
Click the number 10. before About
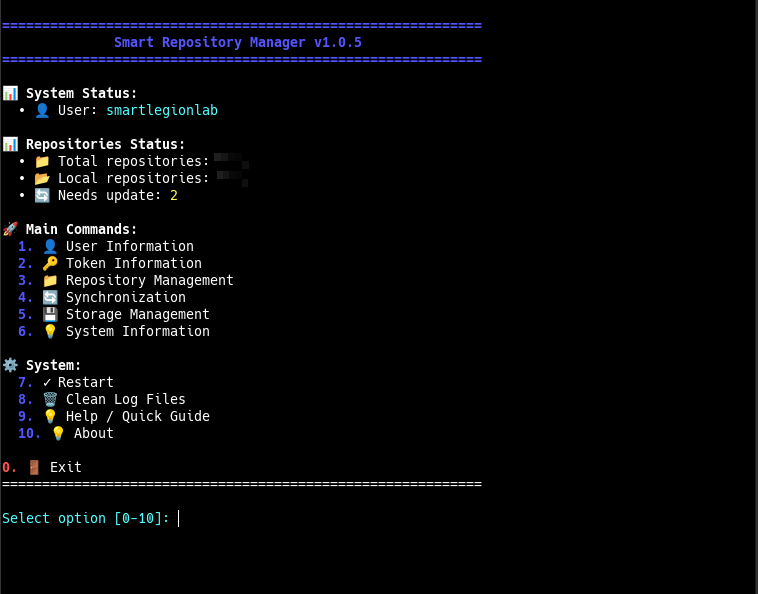coord(29,433)
